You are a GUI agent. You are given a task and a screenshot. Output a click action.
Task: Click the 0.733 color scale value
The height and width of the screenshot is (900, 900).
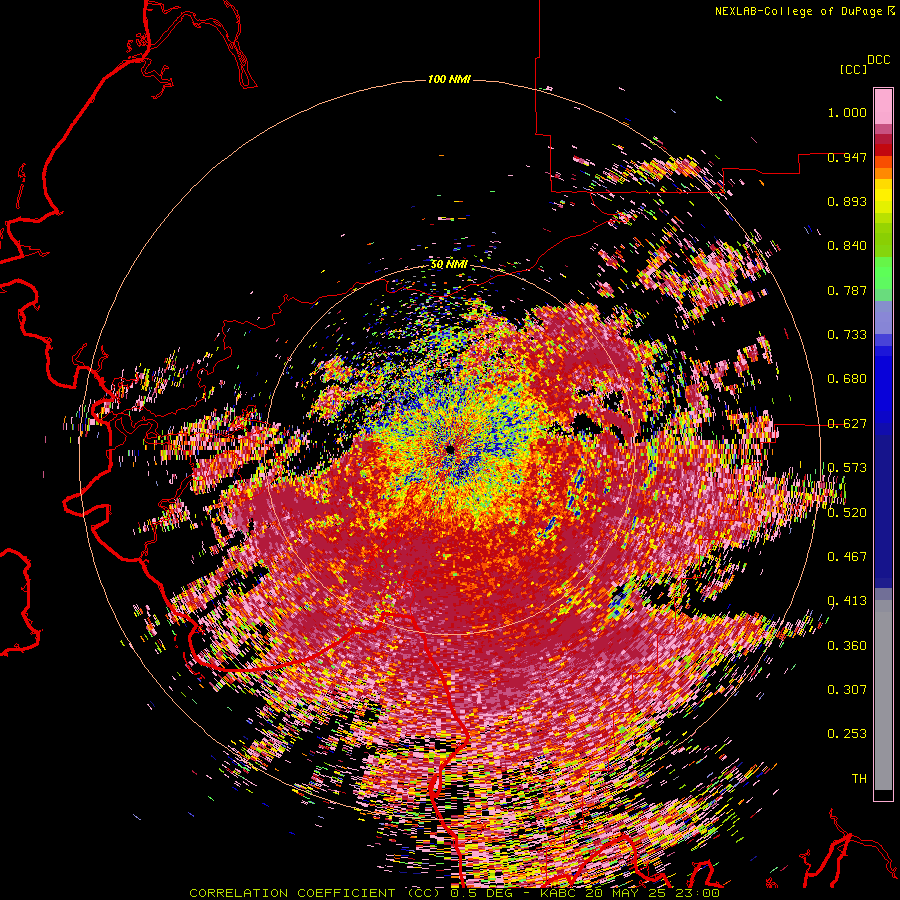click(847, 335)
